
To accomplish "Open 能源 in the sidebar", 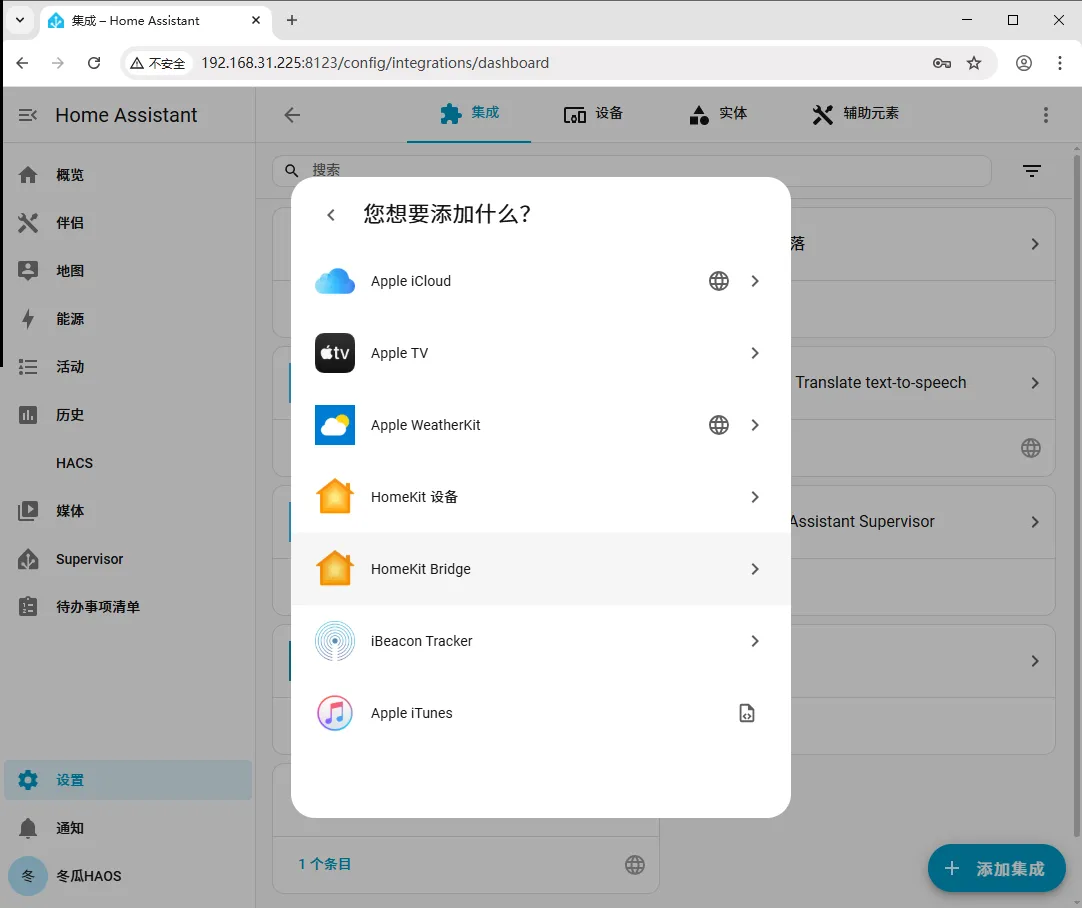I will coord(128,319).
